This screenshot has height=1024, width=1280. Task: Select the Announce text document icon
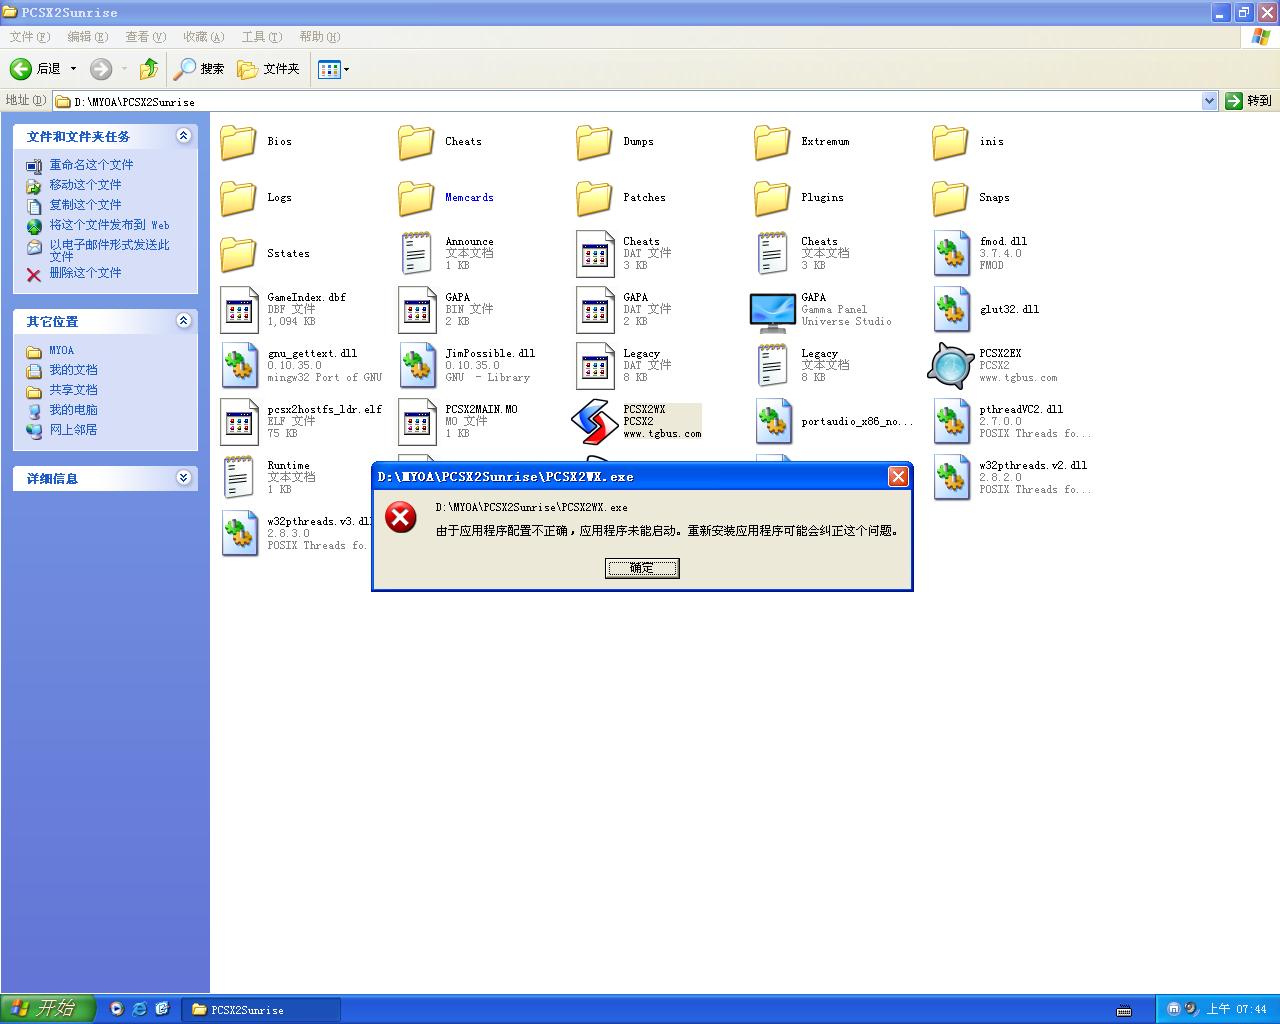click(416, 254)
